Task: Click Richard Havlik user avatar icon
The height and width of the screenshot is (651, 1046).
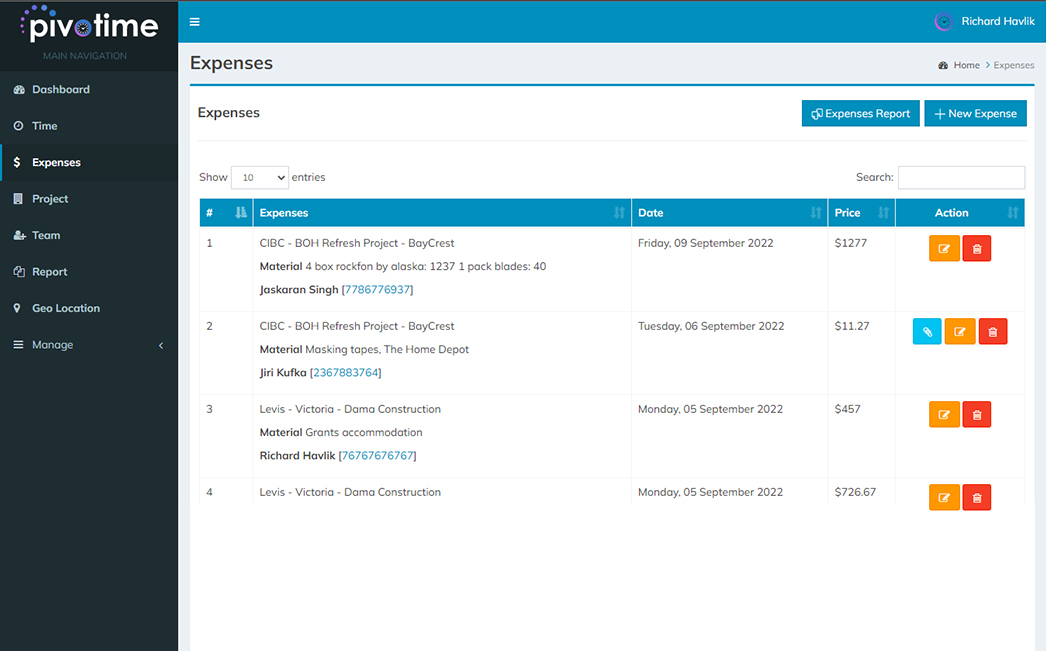Action: coord(943,22)
